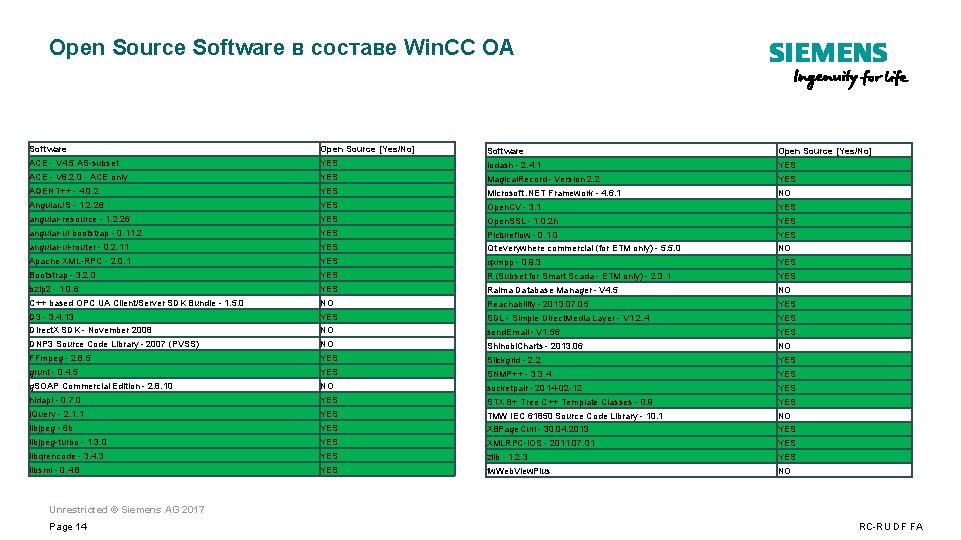Click the 'D3 - 3.4.13' cell
The height and width of the screenshot is (540, 961).
174,317
